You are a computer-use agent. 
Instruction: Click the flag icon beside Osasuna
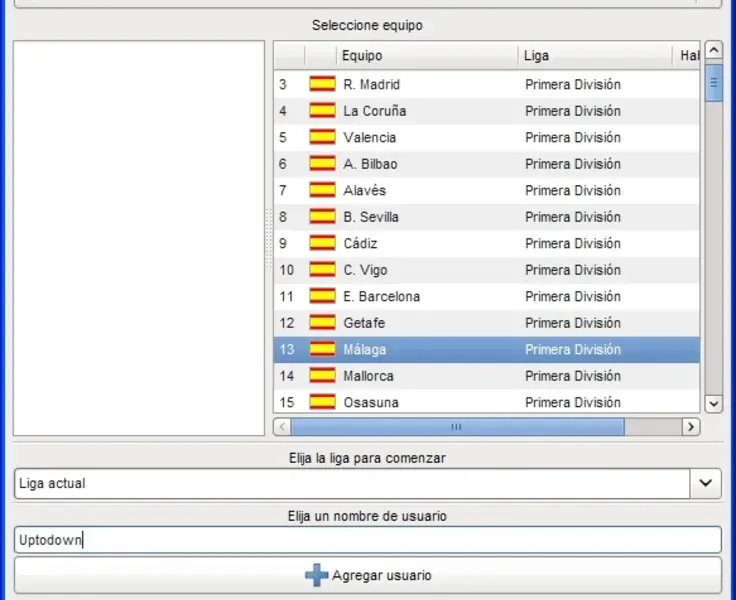tap(322, 402)
